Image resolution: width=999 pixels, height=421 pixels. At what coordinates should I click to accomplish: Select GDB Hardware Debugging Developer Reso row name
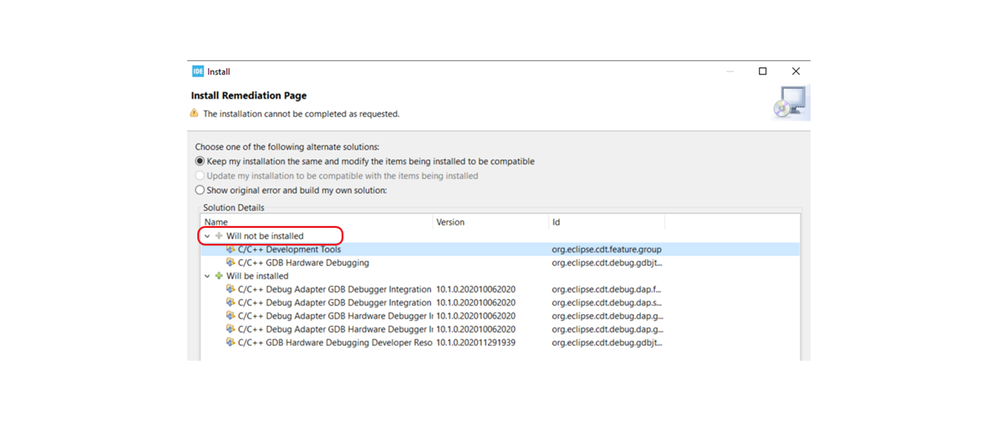335,343
